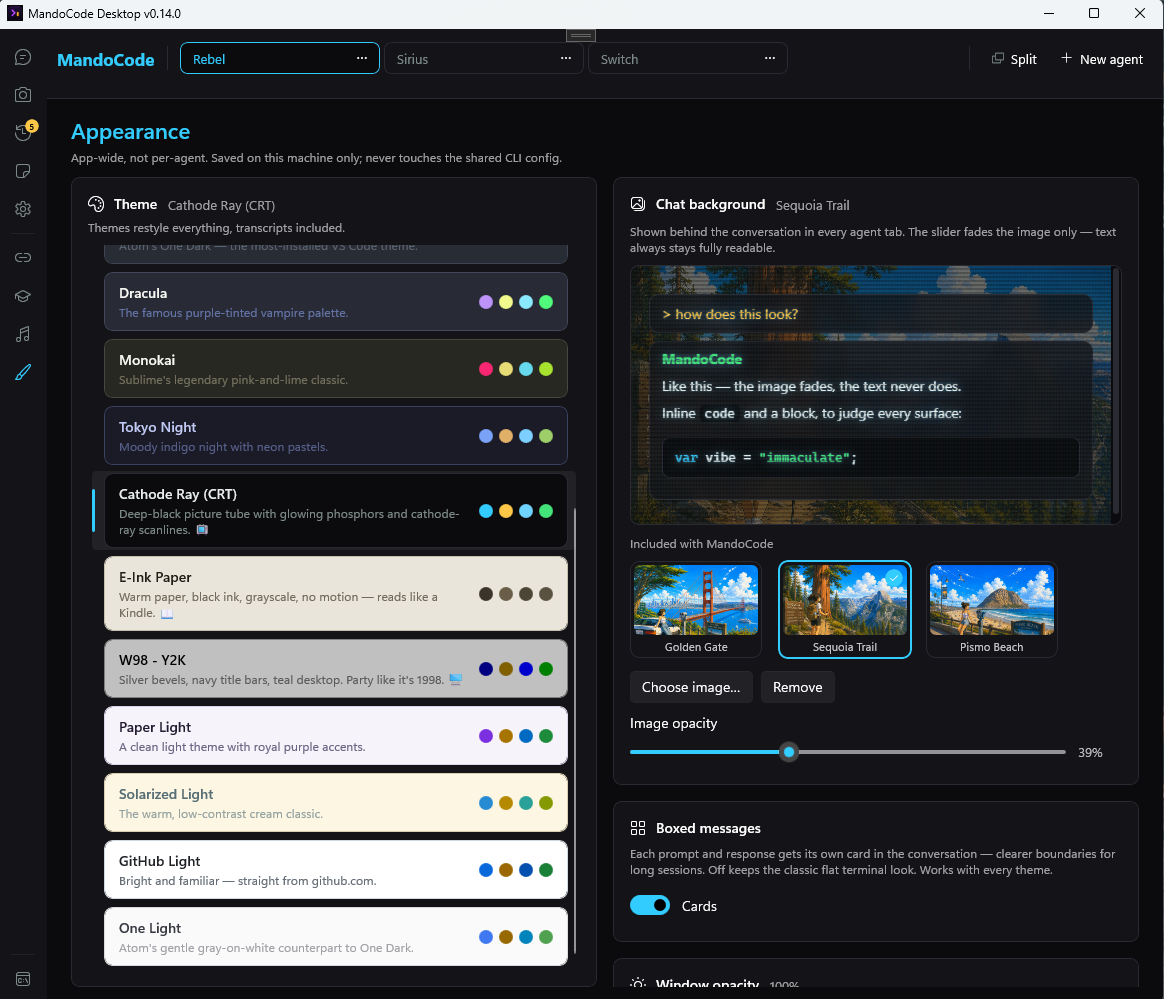Screen dimensions: 1164x999
Task: Click the Remove background button
Action: click(x=797, y=687)
